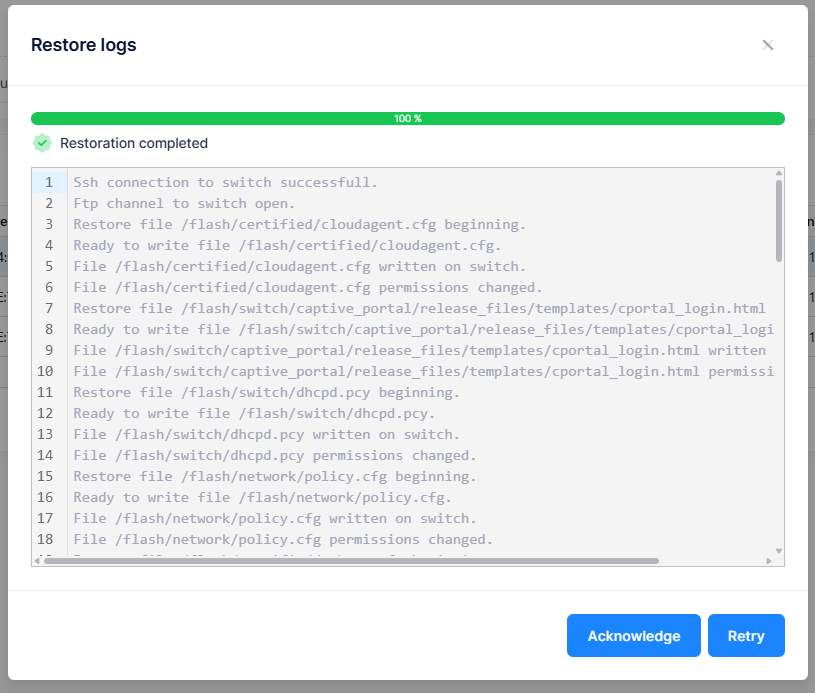Click the log's vertical scrollbar thumb
The width and height of the screenshot is (815, 693).
778,220
